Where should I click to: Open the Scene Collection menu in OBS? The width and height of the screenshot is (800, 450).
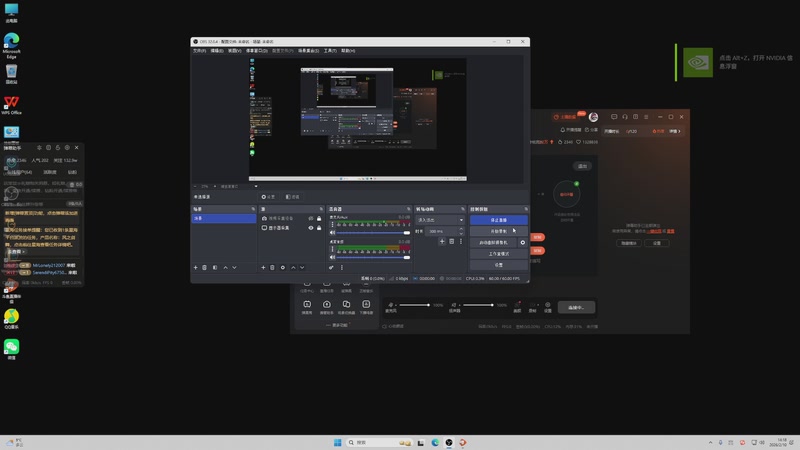click(x=308, y=51)
